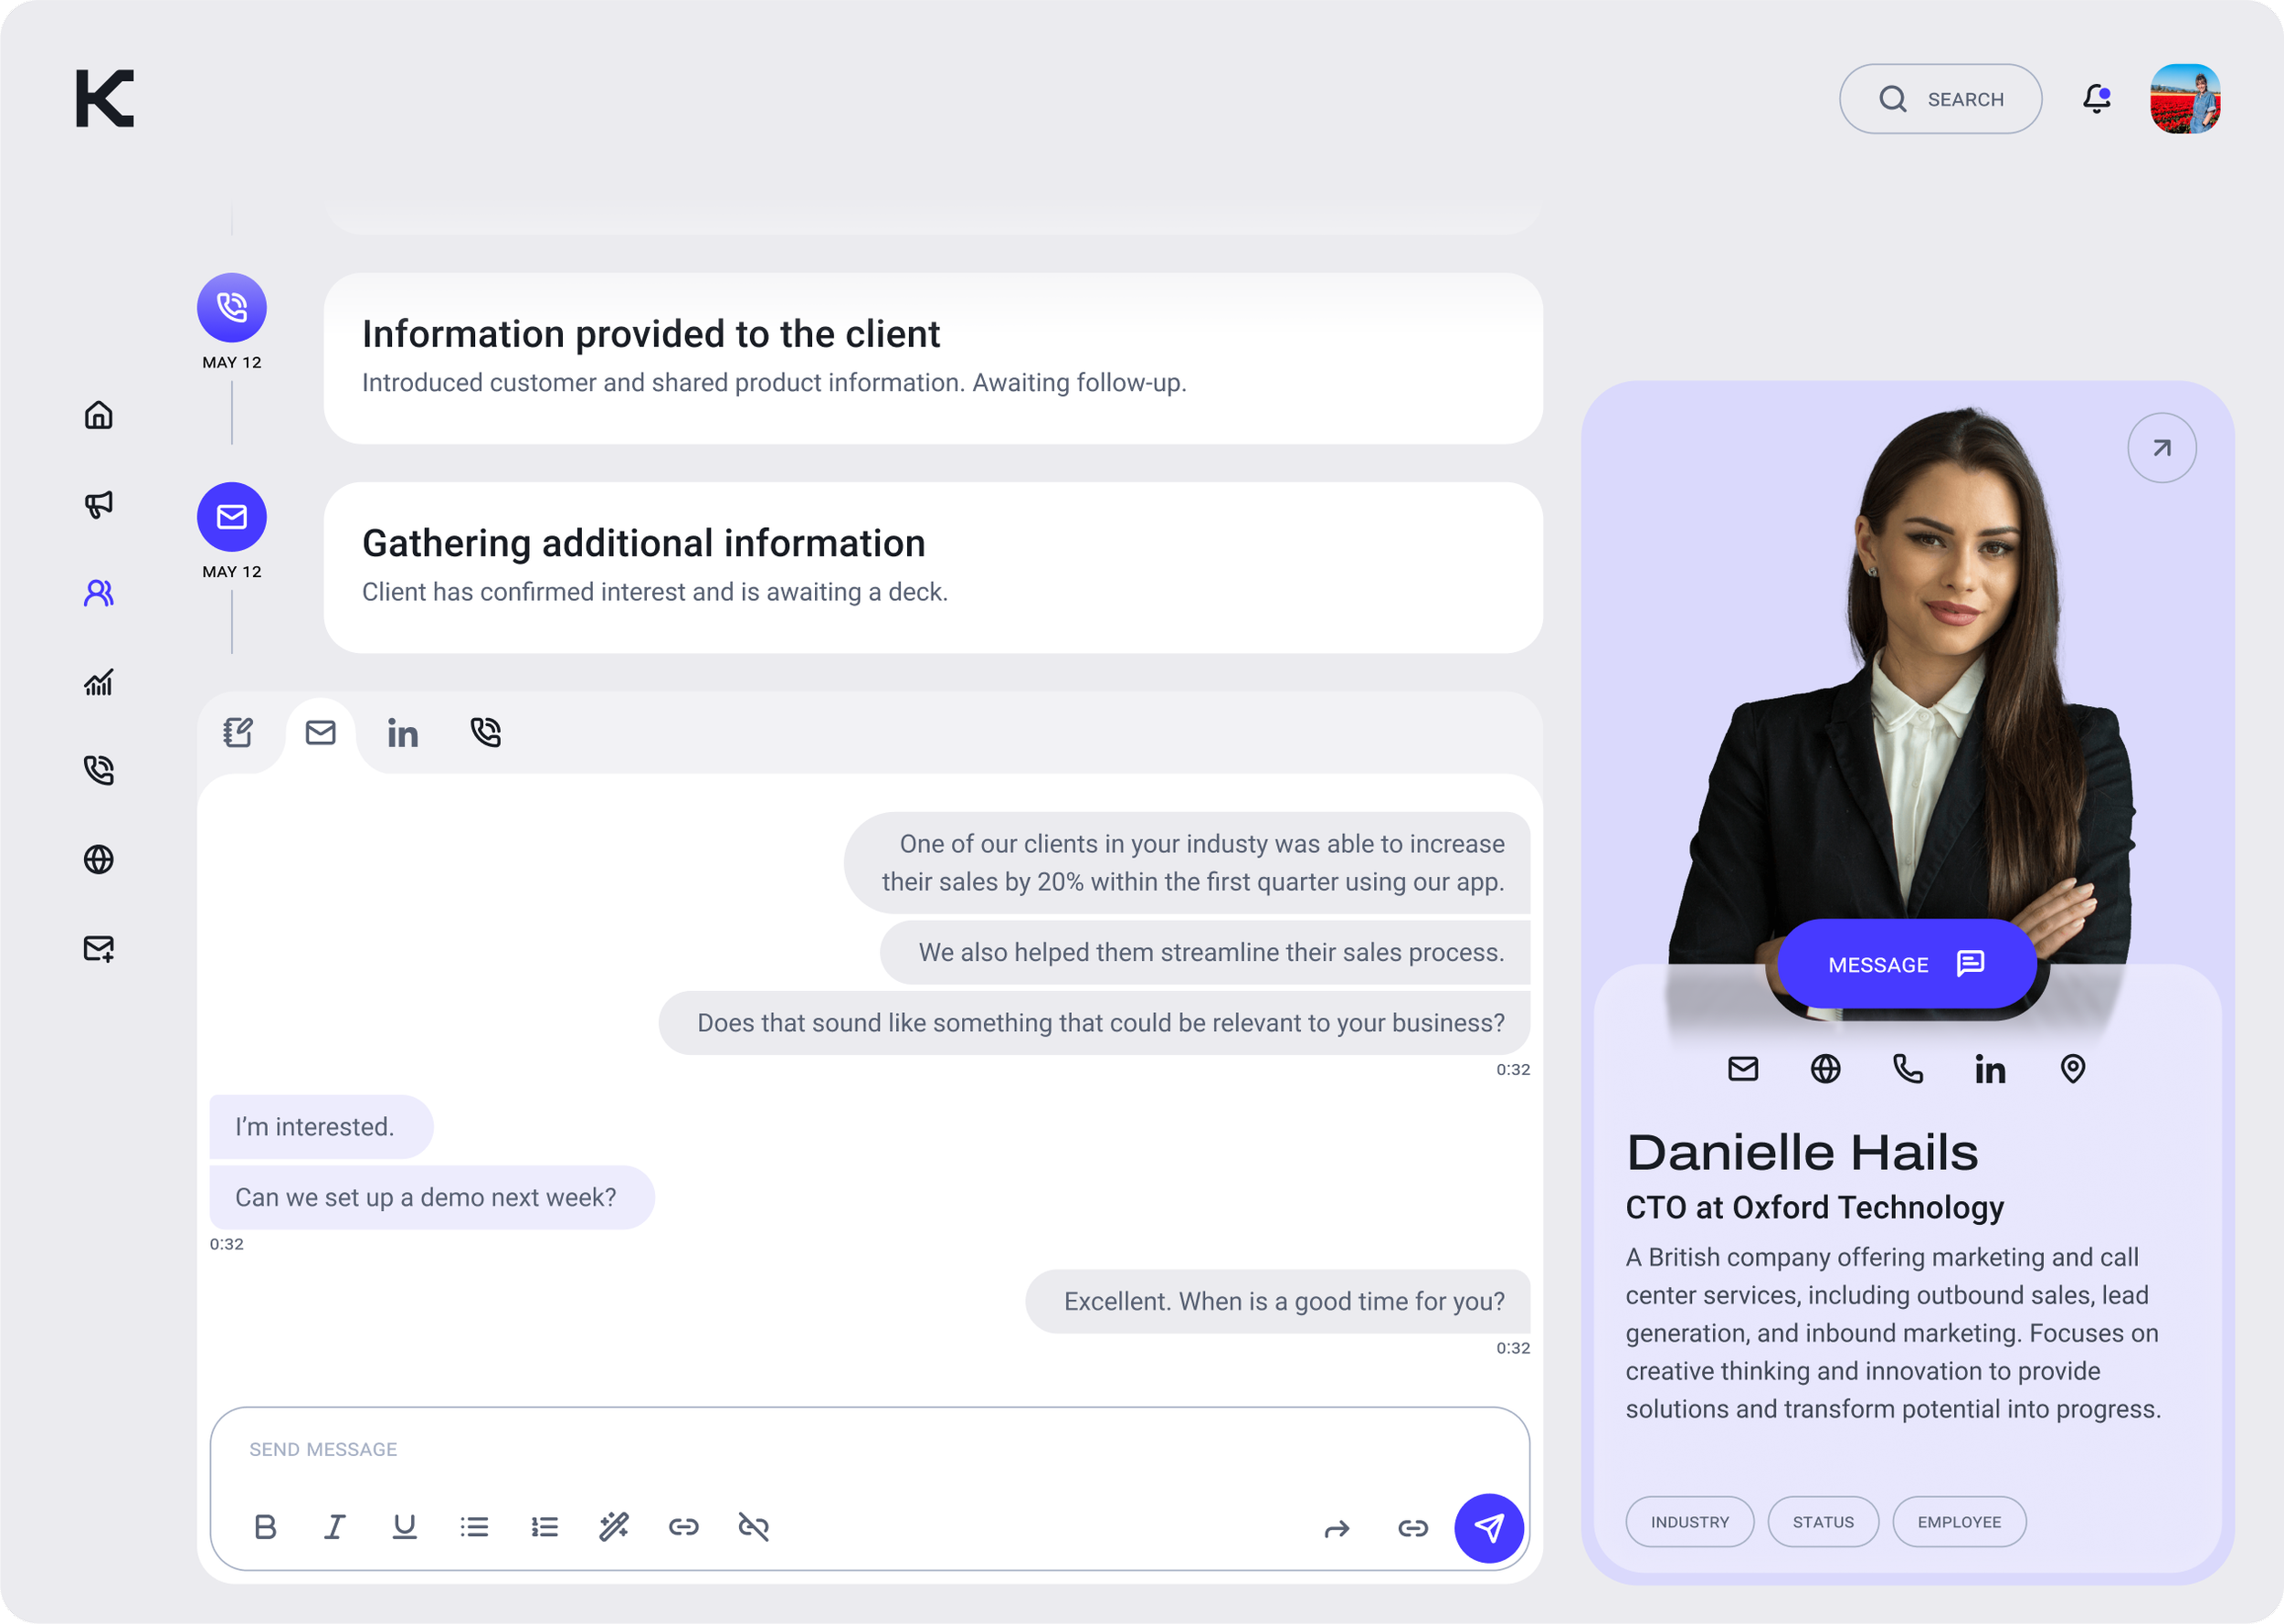The height and width of the screenshot is (1624, 2284).
Task: Open the INDUSTRY tag on the profile card
Action: click(1689, 1522)
